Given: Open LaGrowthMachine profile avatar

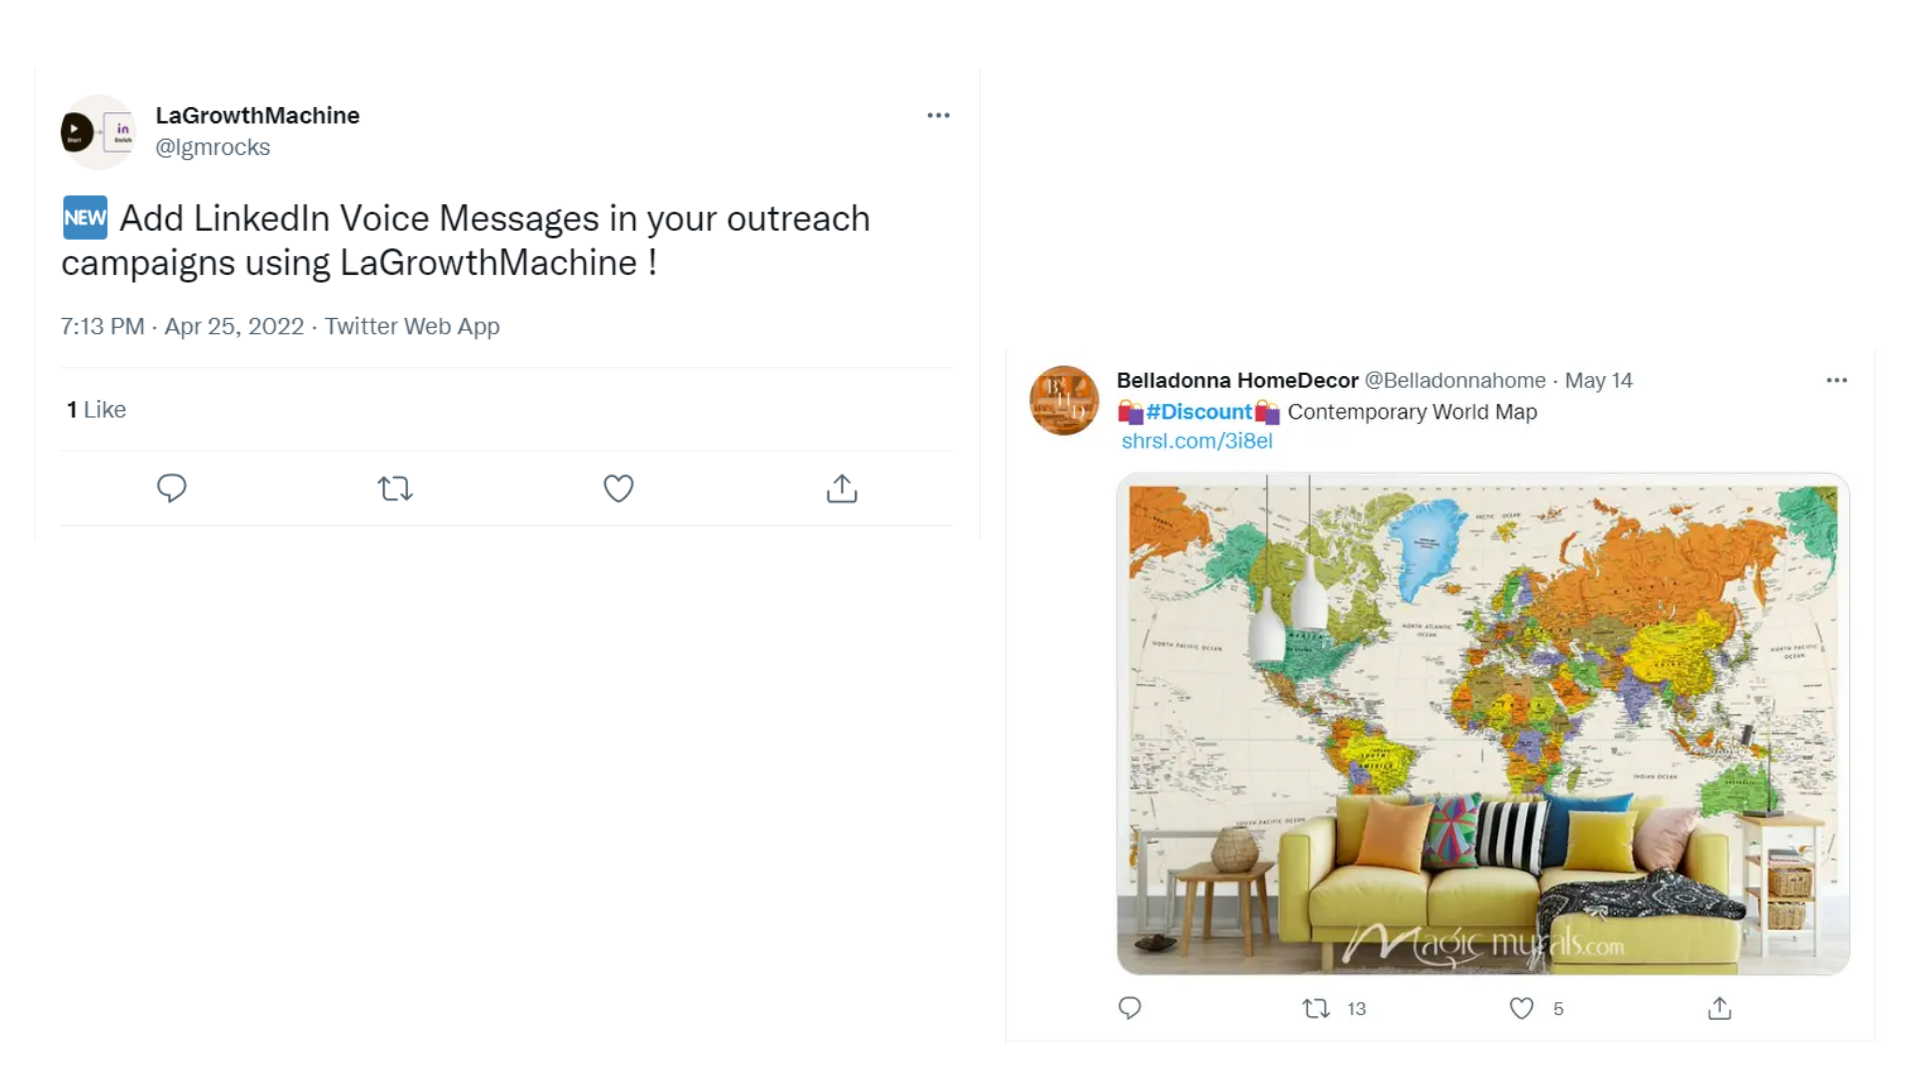Looking at the screenshot, I should pos(98,132).
